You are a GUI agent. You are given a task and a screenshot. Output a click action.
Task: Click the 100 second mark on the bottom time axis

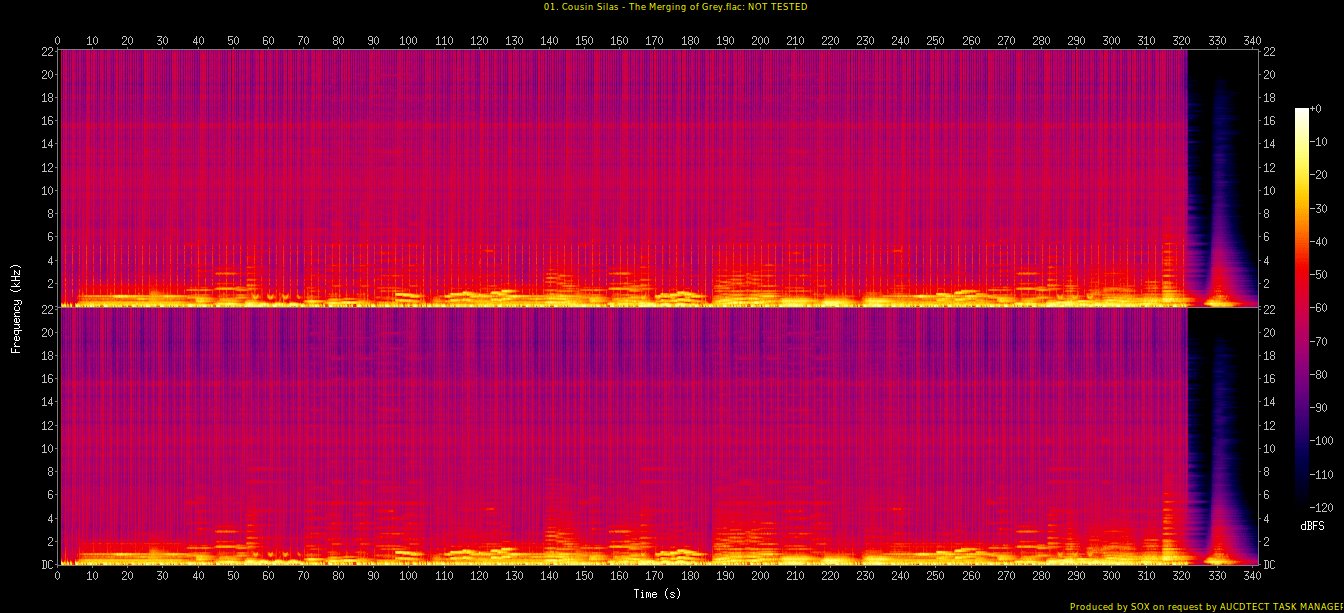pyautogui.click(x=408, y=576)
